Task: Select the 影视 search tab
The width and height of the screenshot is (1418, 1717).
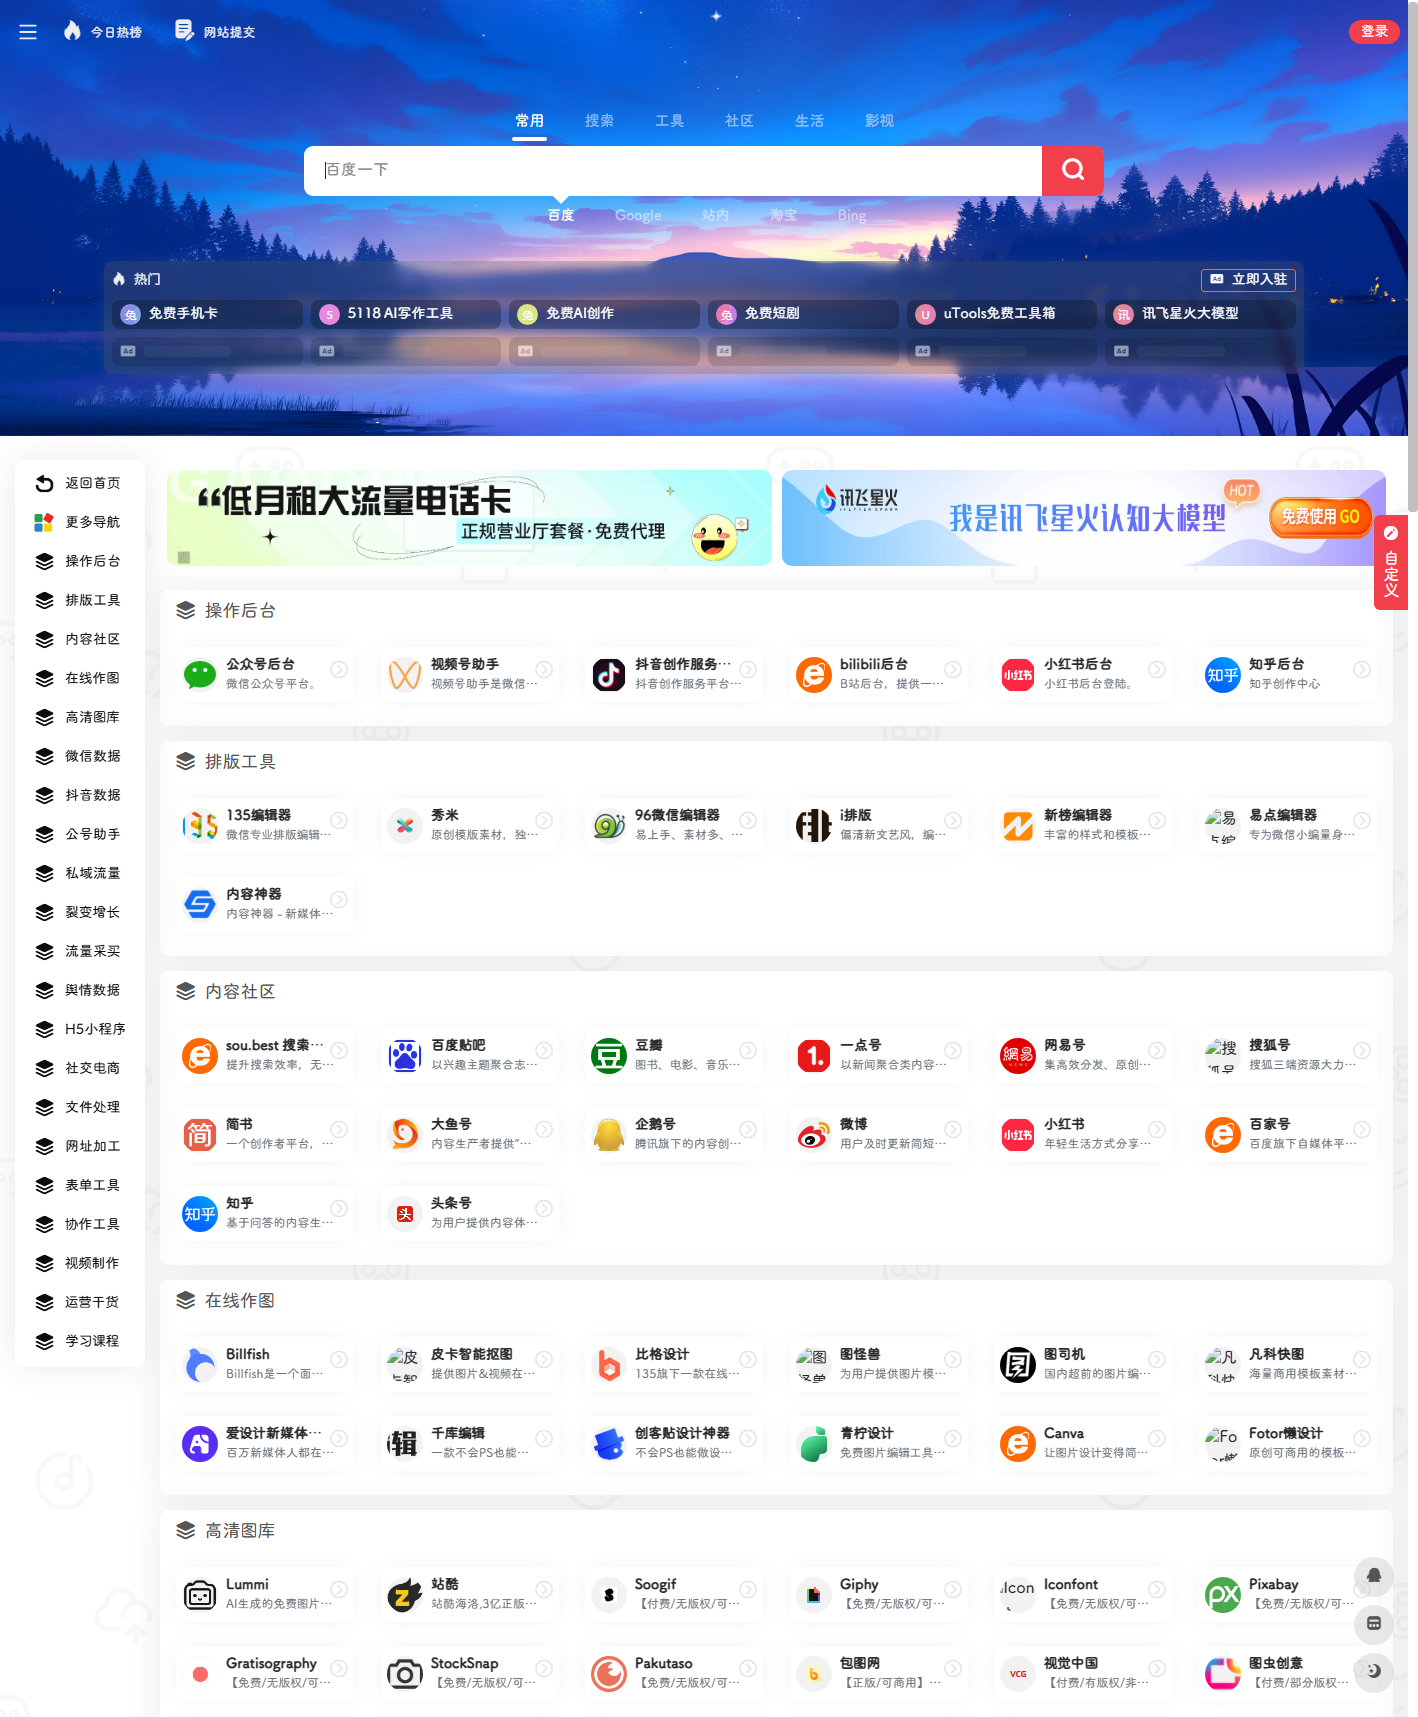Action: coord(879,121)
